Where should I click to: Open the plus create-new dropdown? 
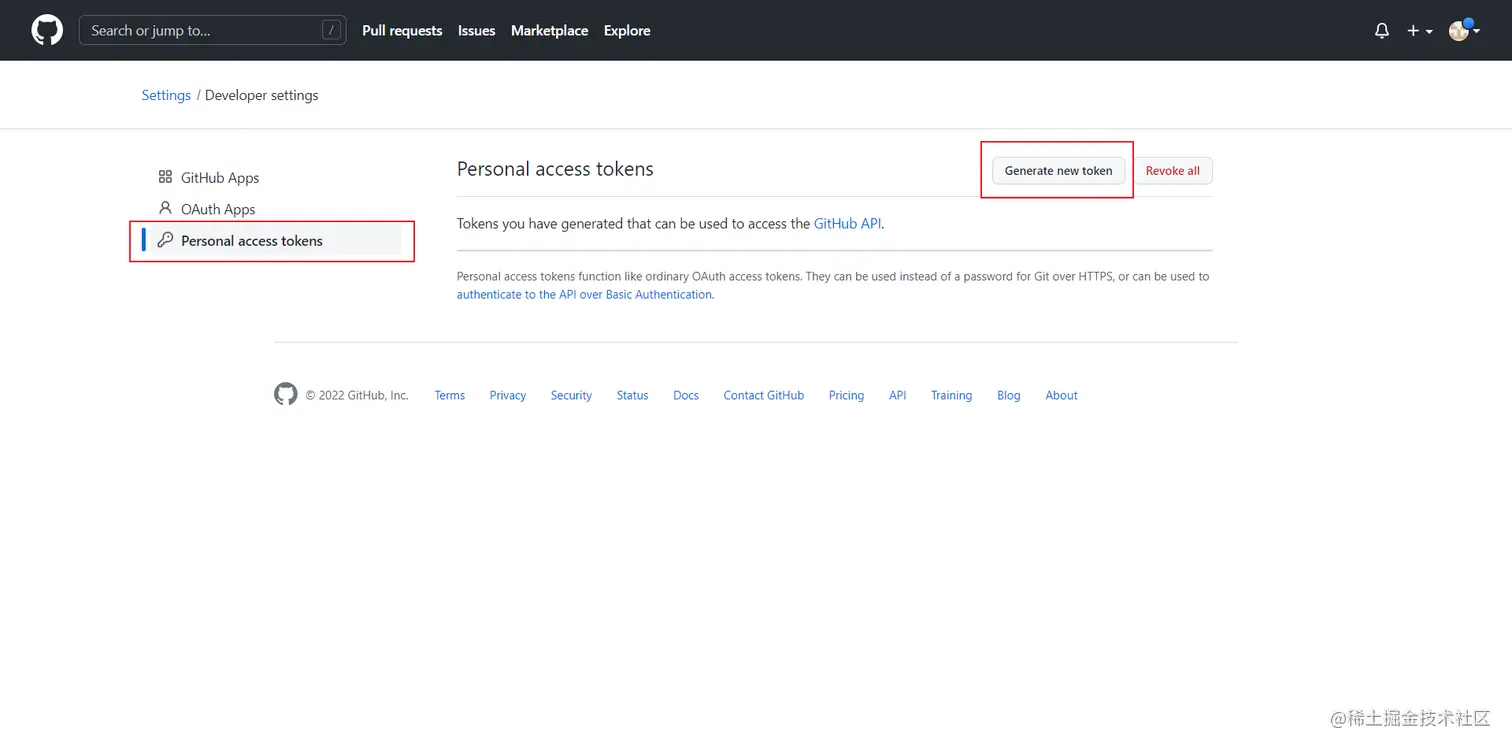click(x=1420, y=31)
